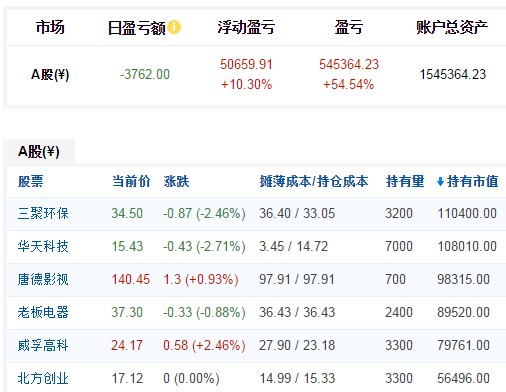
Task: Click 唐德影视 cost 97.91 / 97.91
Action: pyautogui.click(x=297, y=279)
